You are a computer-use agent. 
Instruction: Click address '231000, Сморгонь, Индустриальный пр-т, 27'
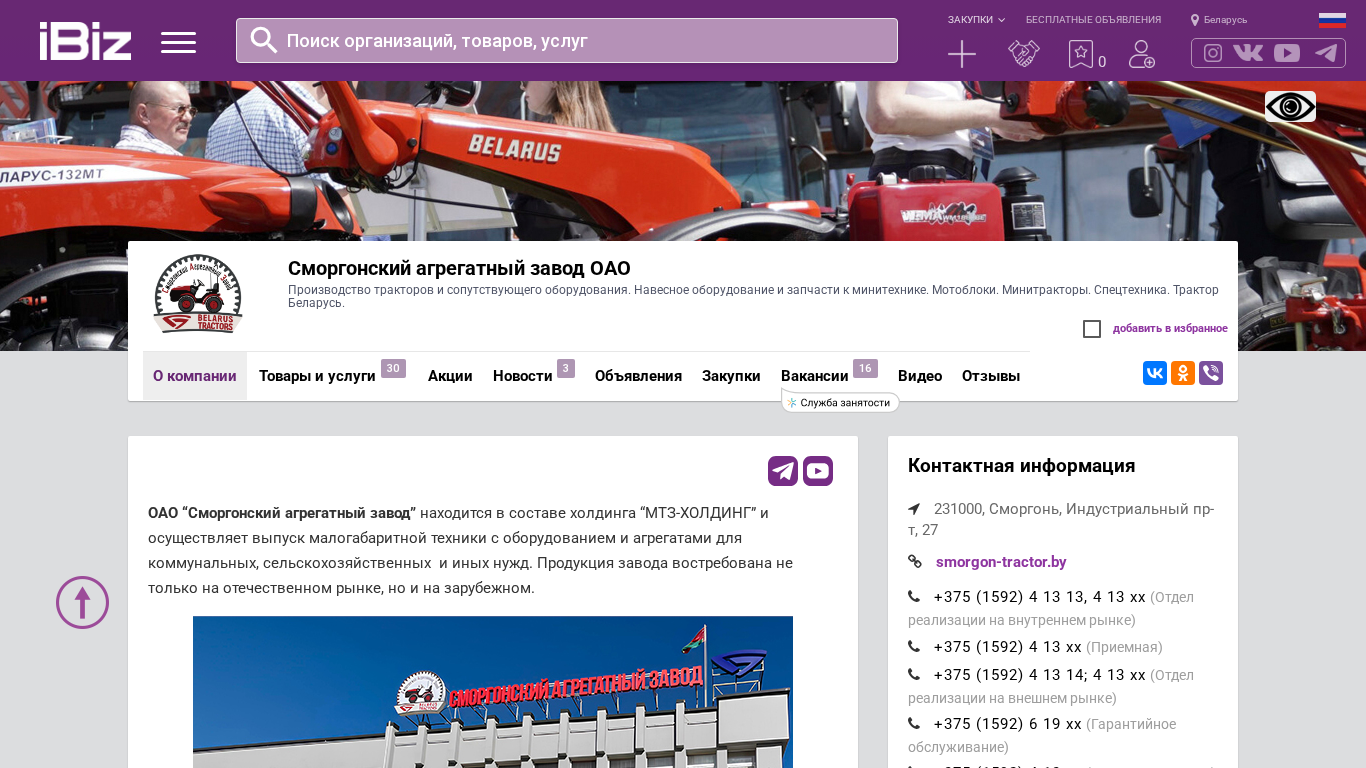[1061, 519]
